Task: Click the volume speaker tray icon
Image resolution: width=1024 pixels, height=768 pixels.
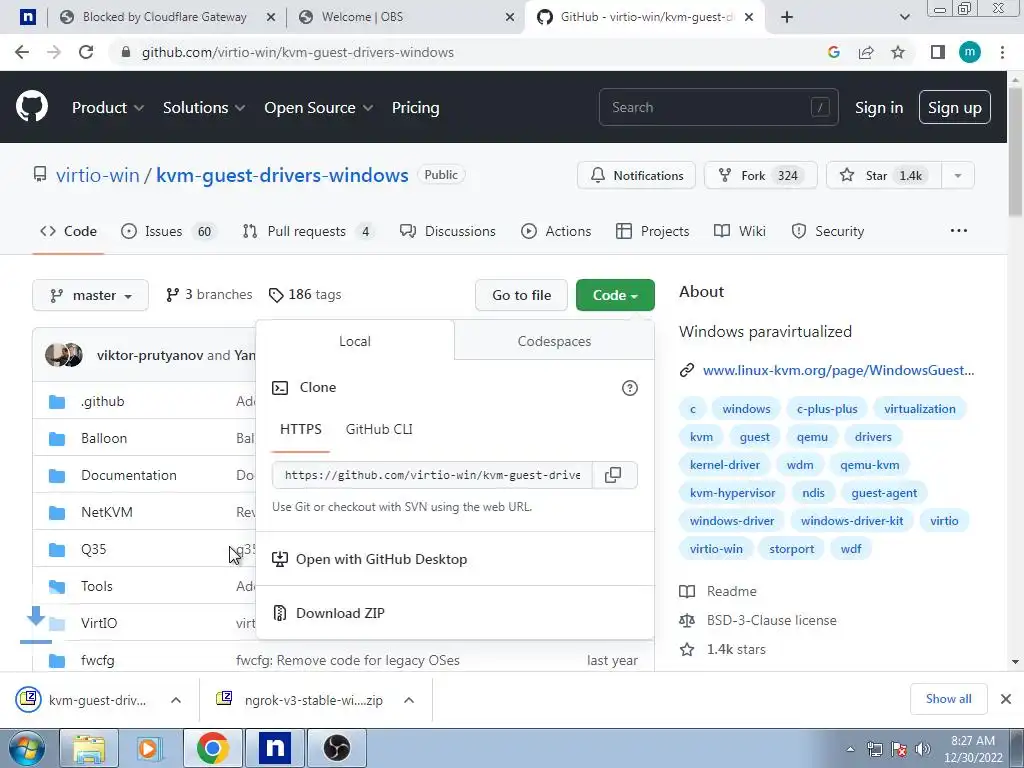Action: 923,749
